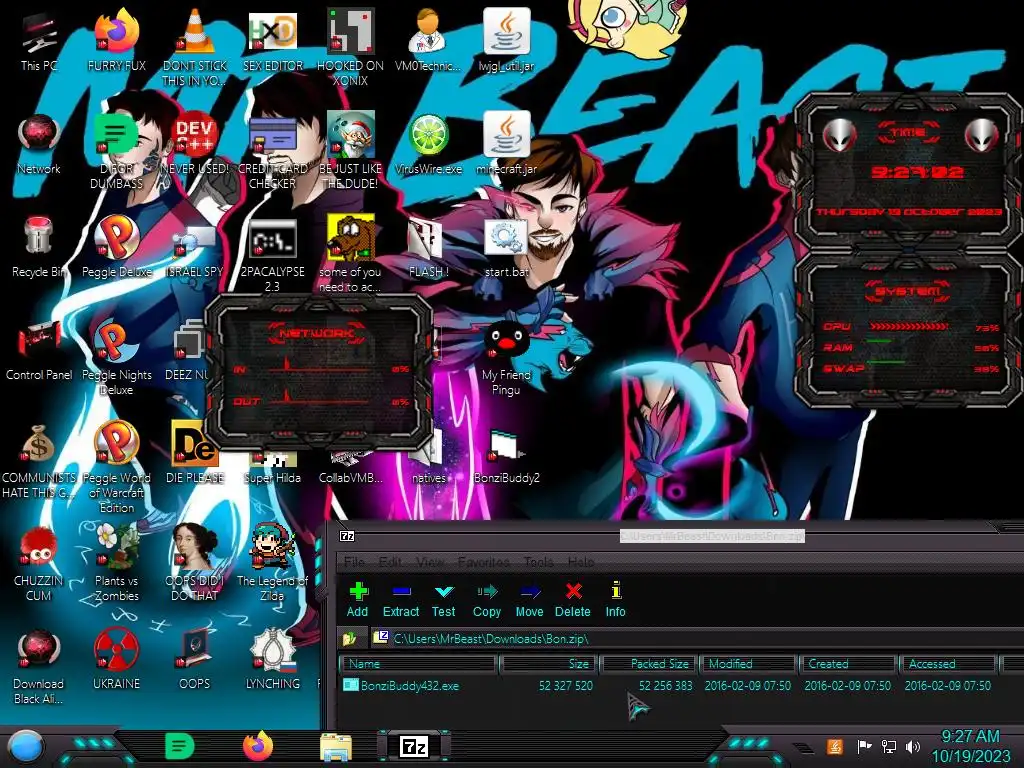This screenshot has width=1024, height=768.
Task: Click the 7z icon in window title bar
Action: pyautogui.click(x=347, y=536)
